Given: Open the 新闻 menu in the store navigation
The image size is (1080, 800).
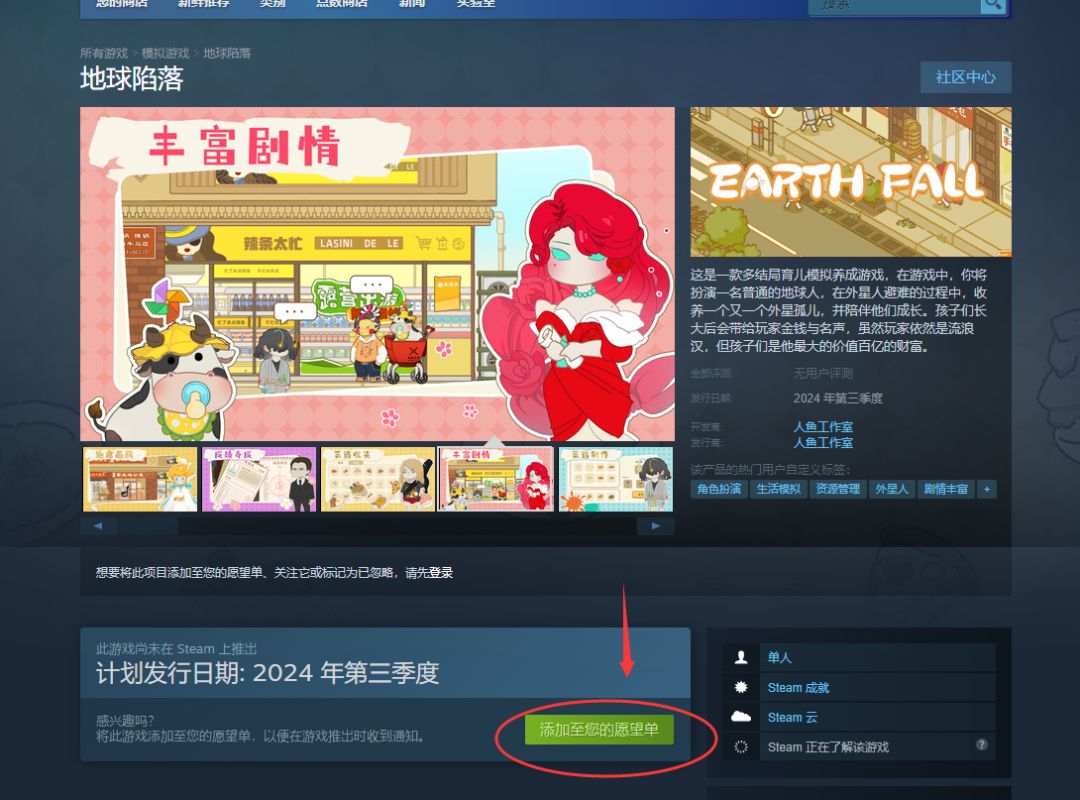Looking at the screenshot, I should click(x=412, y=3).
